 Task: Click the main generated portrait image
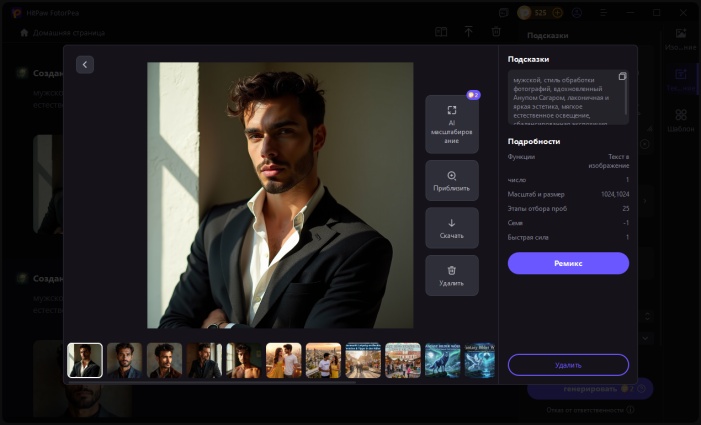(280, 195)
